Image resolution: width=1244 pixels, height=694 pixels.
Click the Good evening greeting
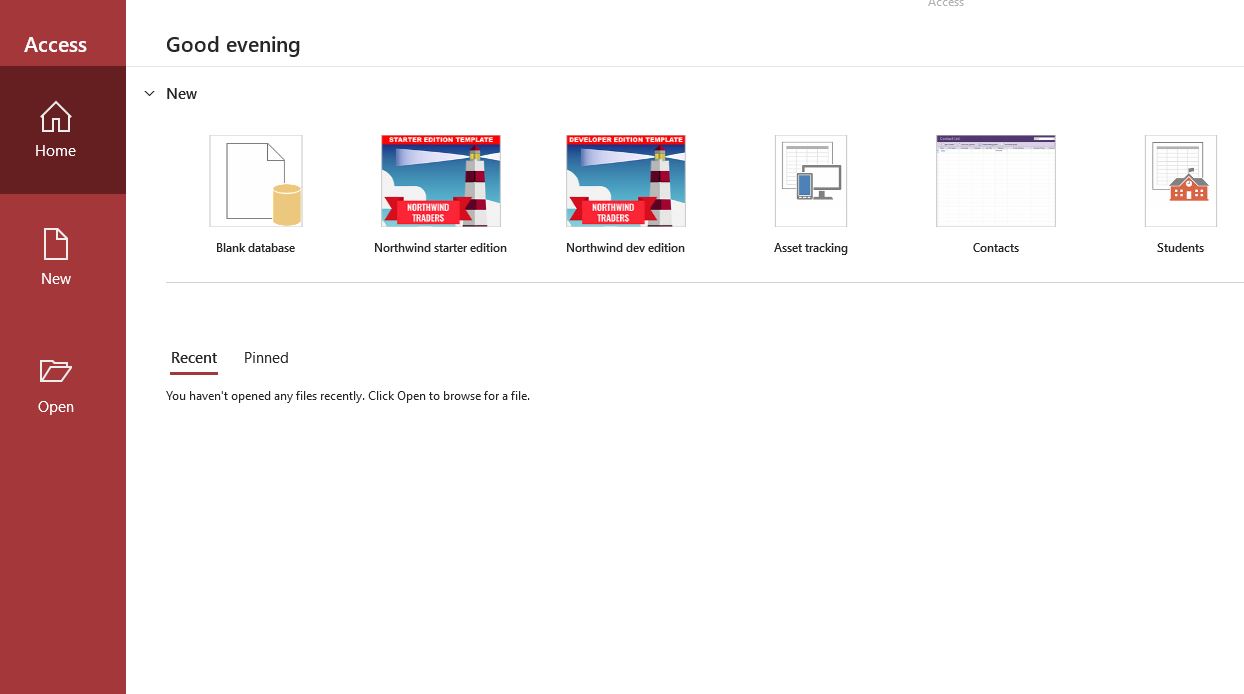(x=233, y=45)
